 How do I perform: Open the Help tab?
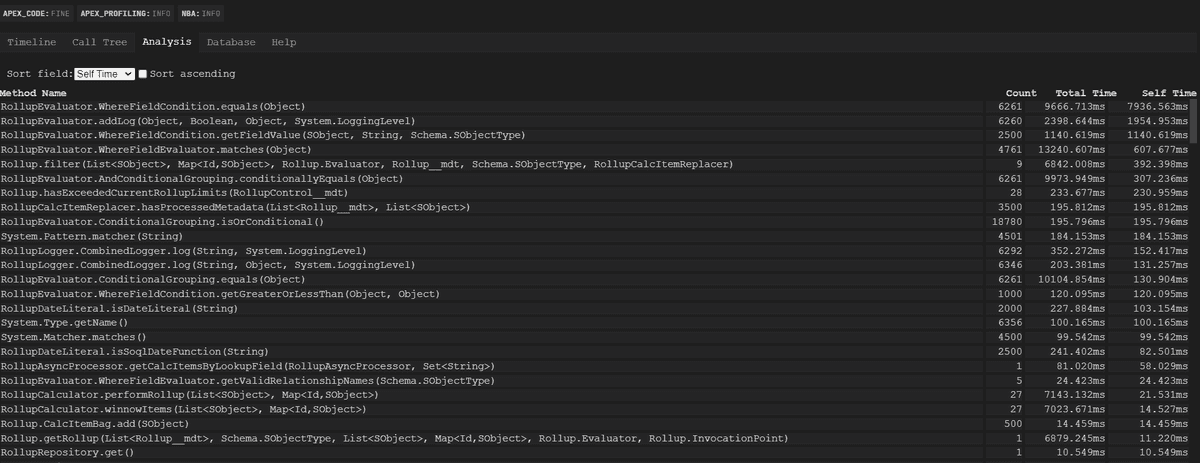(284, 43)
